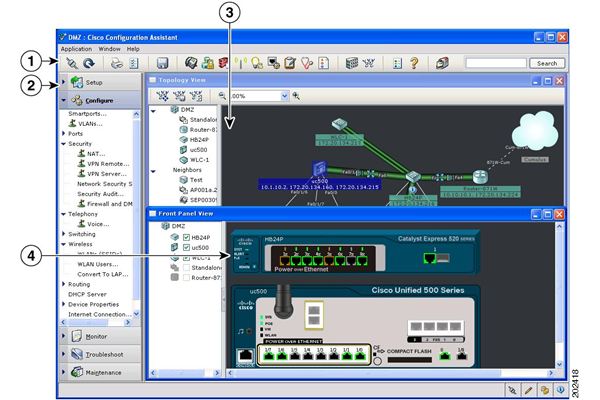Image resolution: width=600 pixels, height=400 pixels.
Task: Click the Save floppy disk icon
Action: pos(163,63)
